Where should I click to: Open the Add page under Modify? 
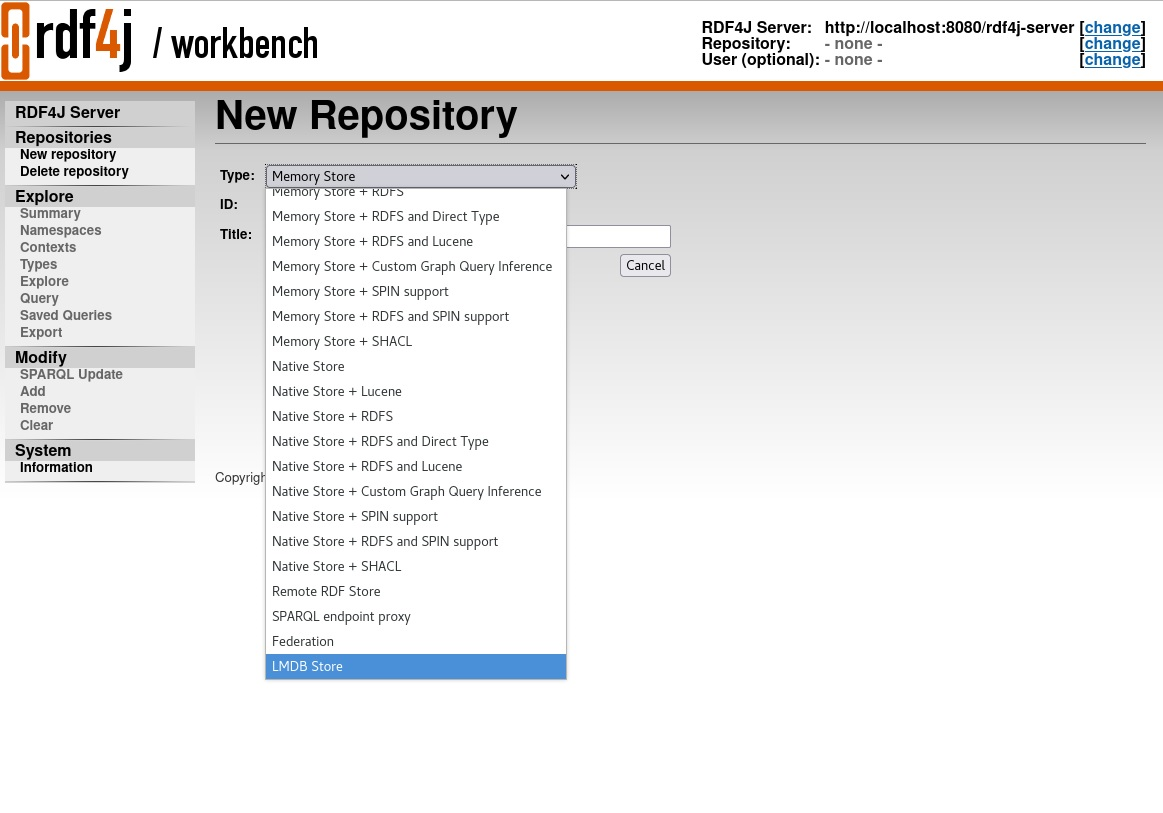click(x=33, y=392)
